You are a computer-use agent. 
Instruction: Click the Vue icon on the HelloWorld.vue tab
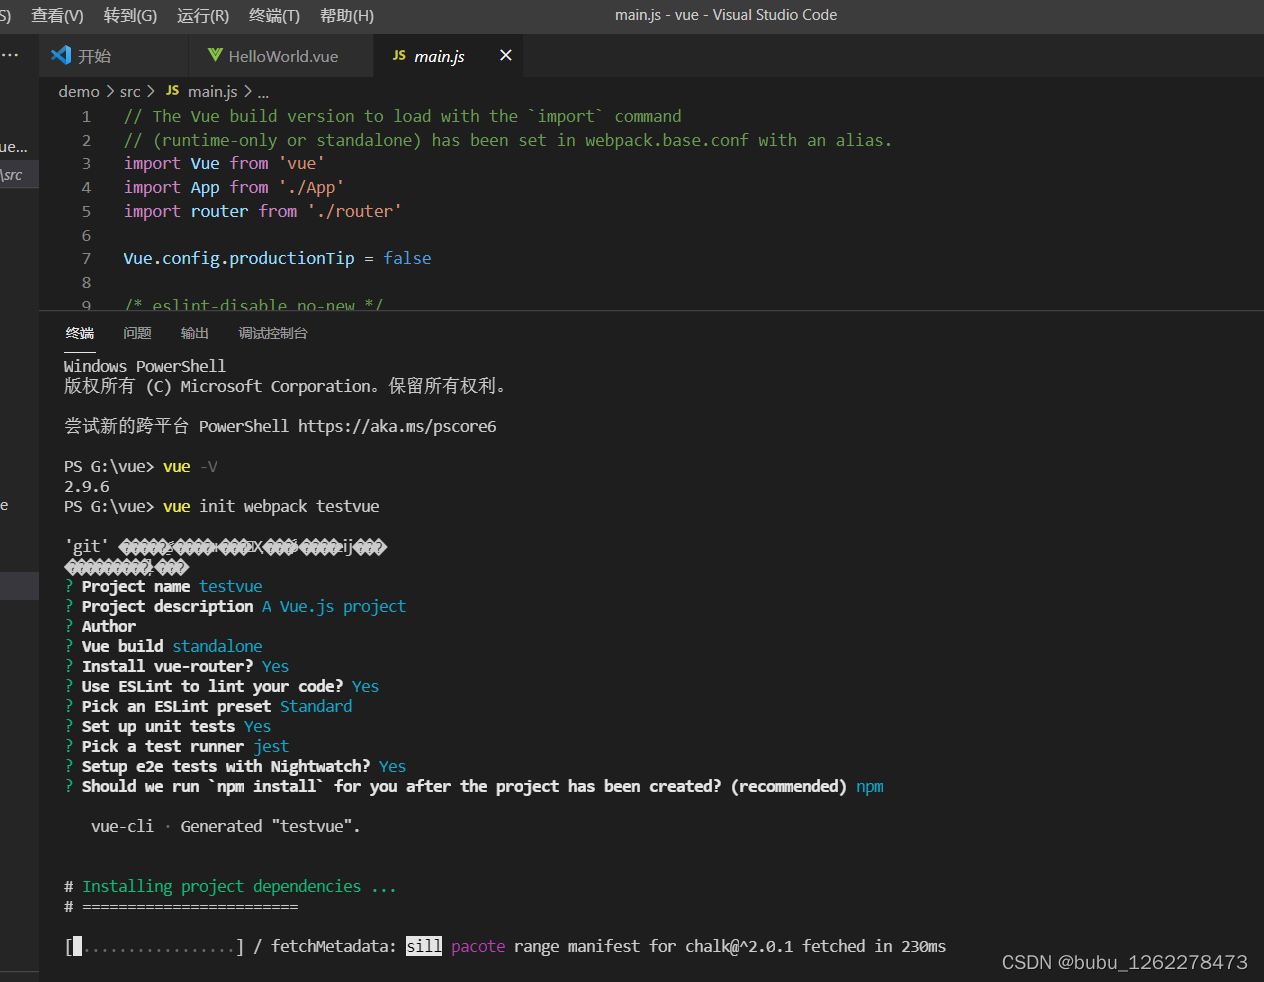(x=215, y=55)
